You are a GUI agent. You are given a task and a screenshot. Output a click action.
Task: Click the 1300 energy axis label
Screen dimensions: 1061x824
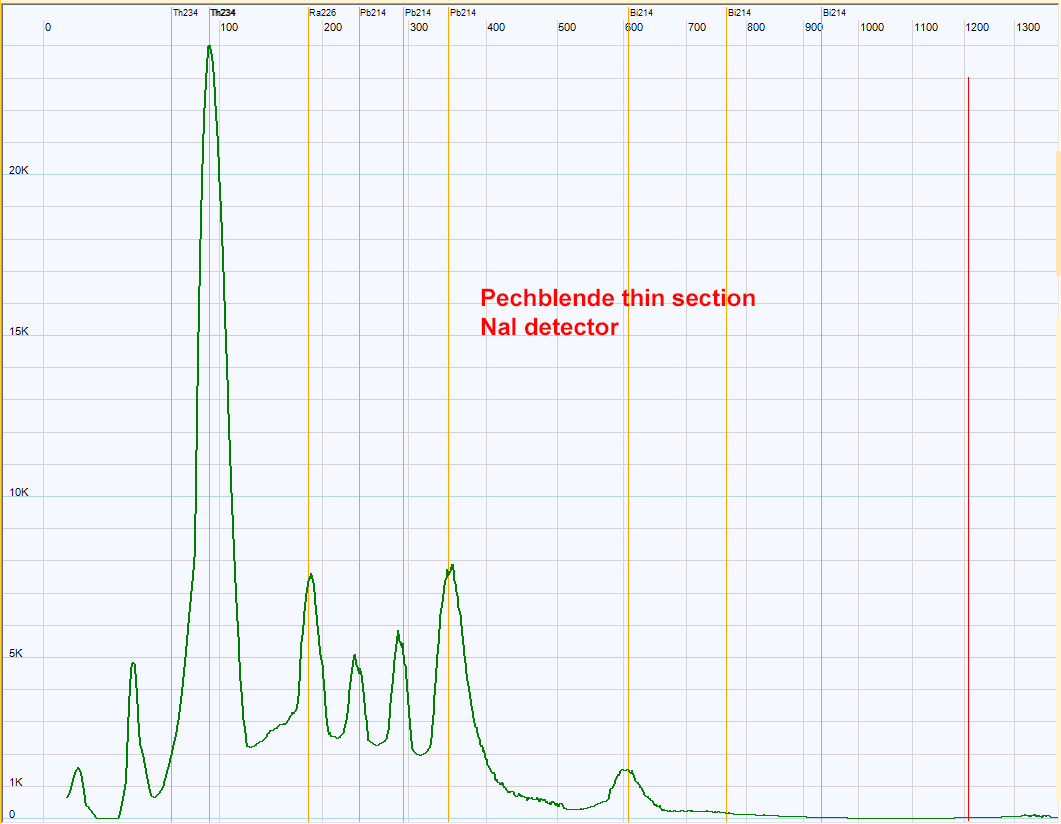pos(1029,28)
